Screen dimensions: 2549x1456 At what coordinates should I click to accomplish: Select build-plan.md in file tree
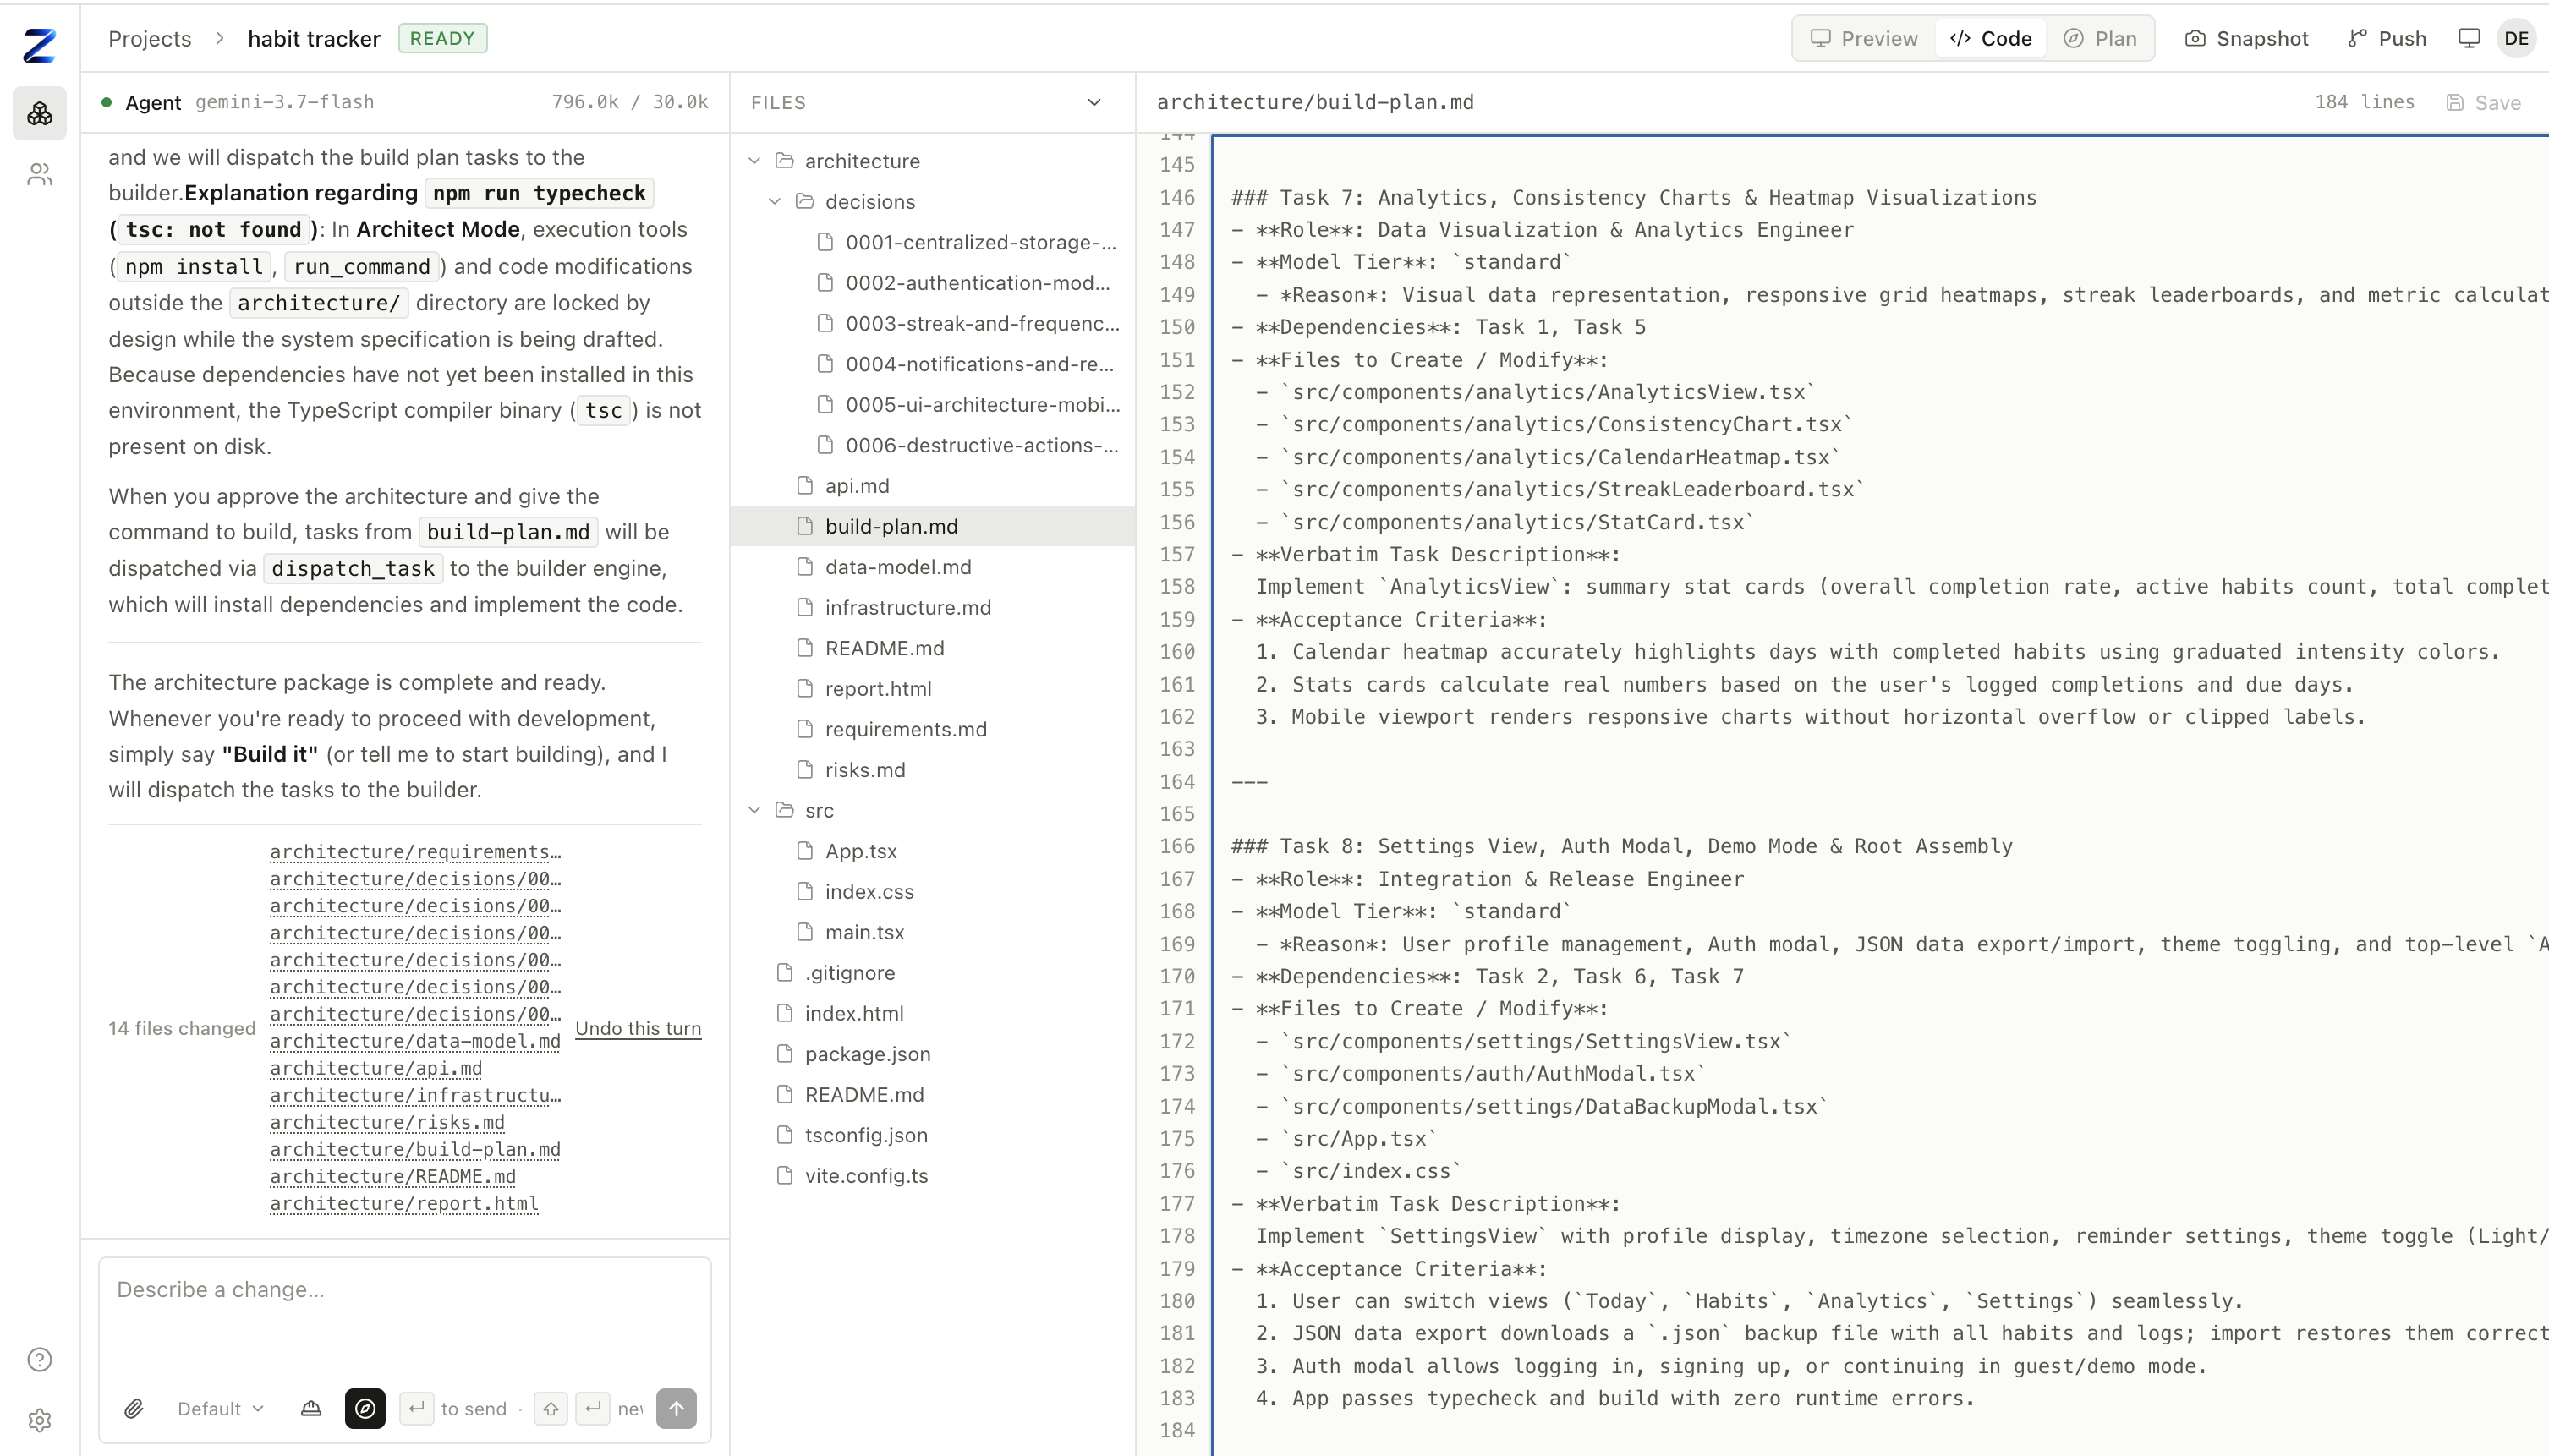[933, 526]
